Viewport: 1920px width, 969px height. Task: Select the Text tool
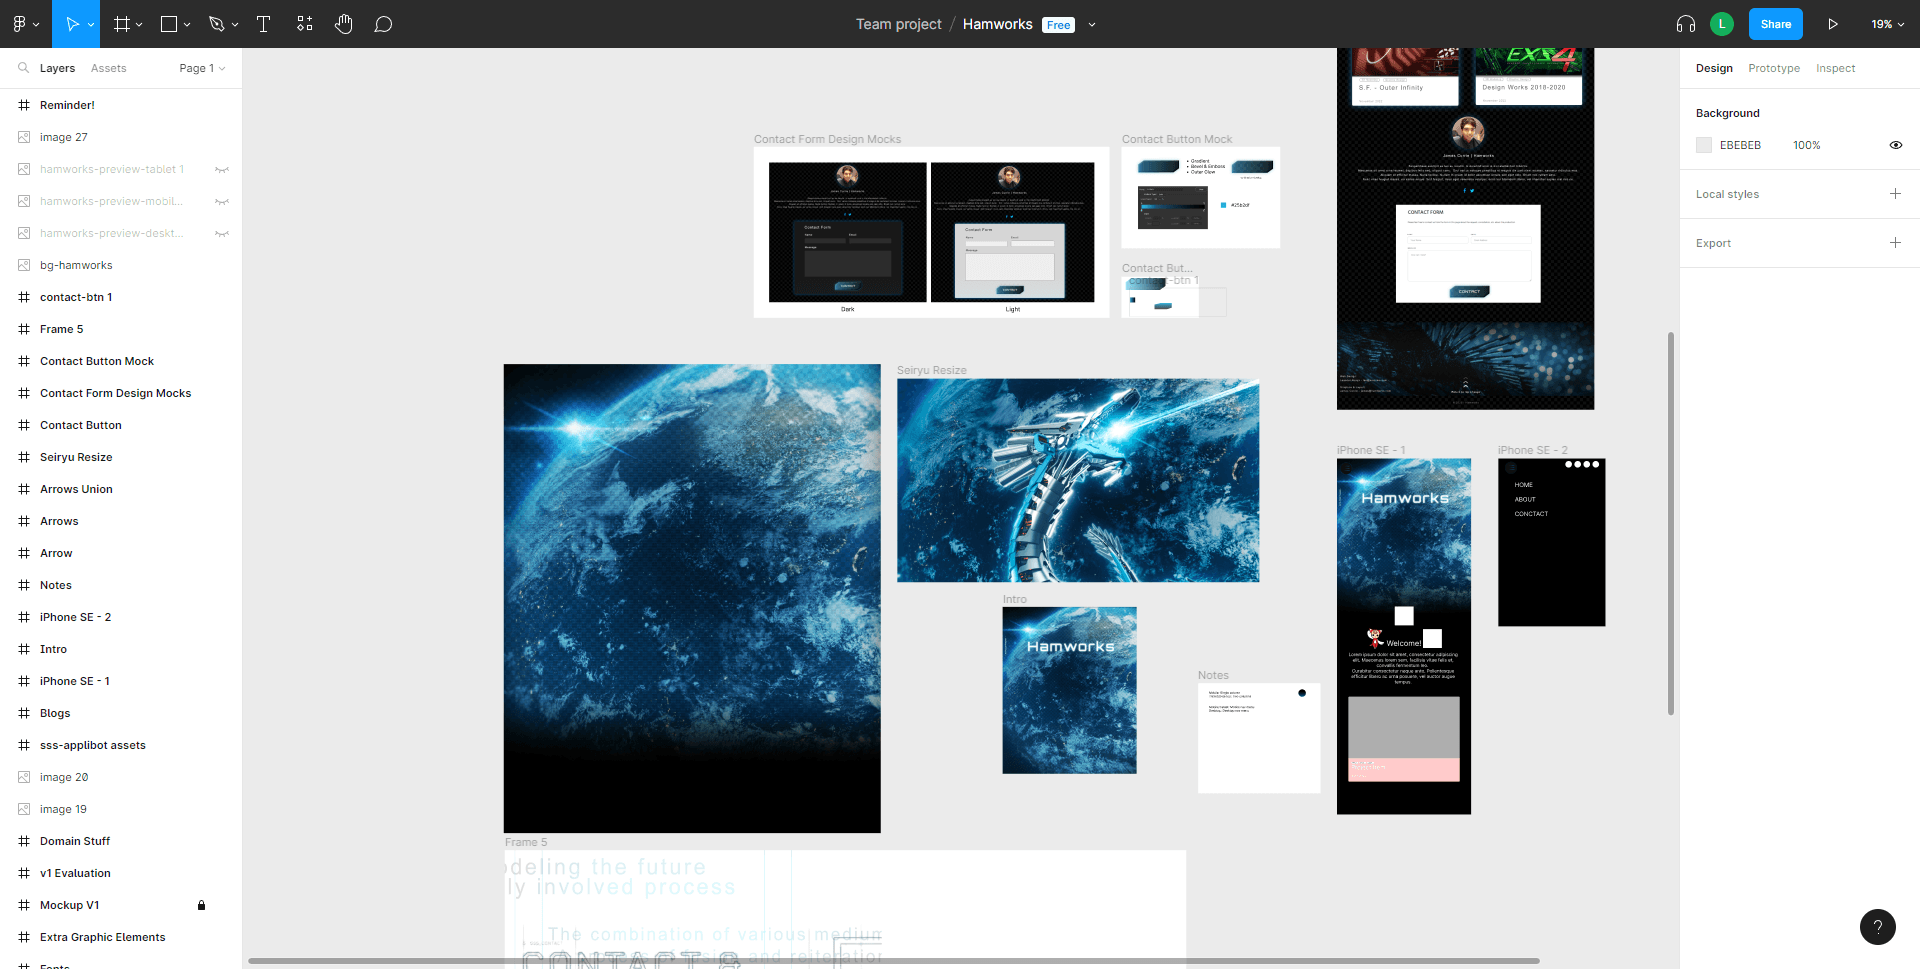(x=264, y=24)
